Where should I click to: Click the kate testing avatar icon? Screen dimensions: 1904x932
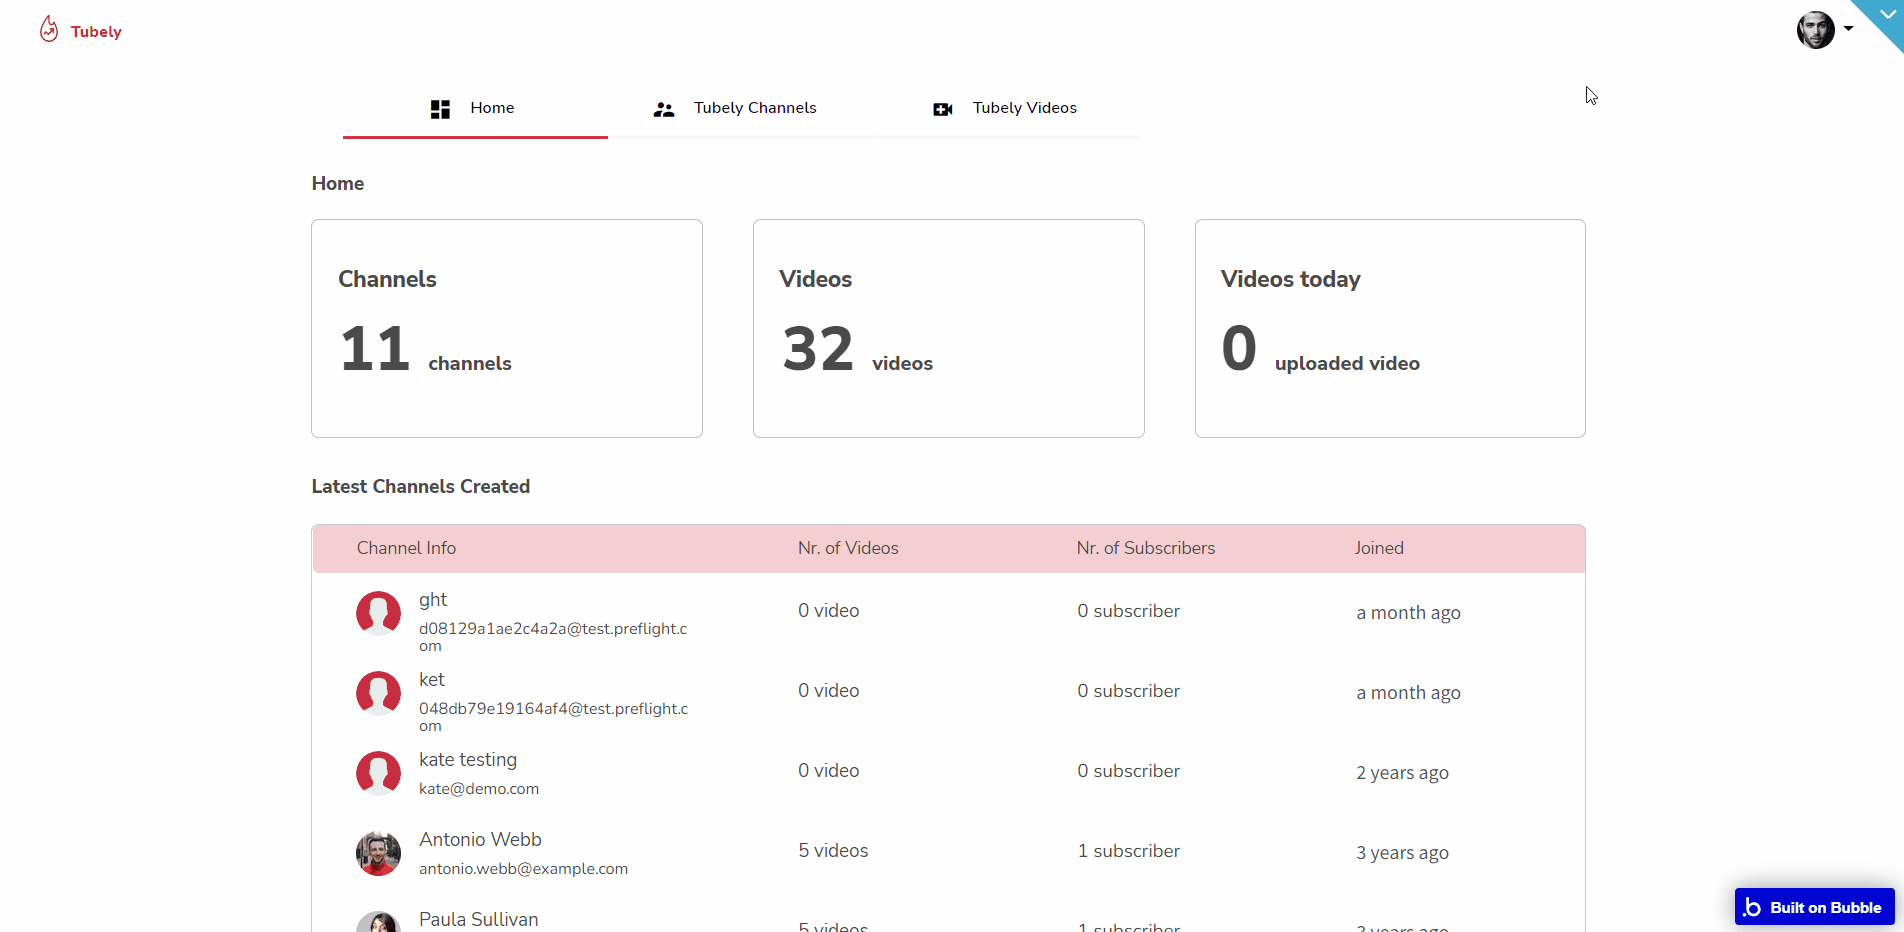tap(378, 773)
